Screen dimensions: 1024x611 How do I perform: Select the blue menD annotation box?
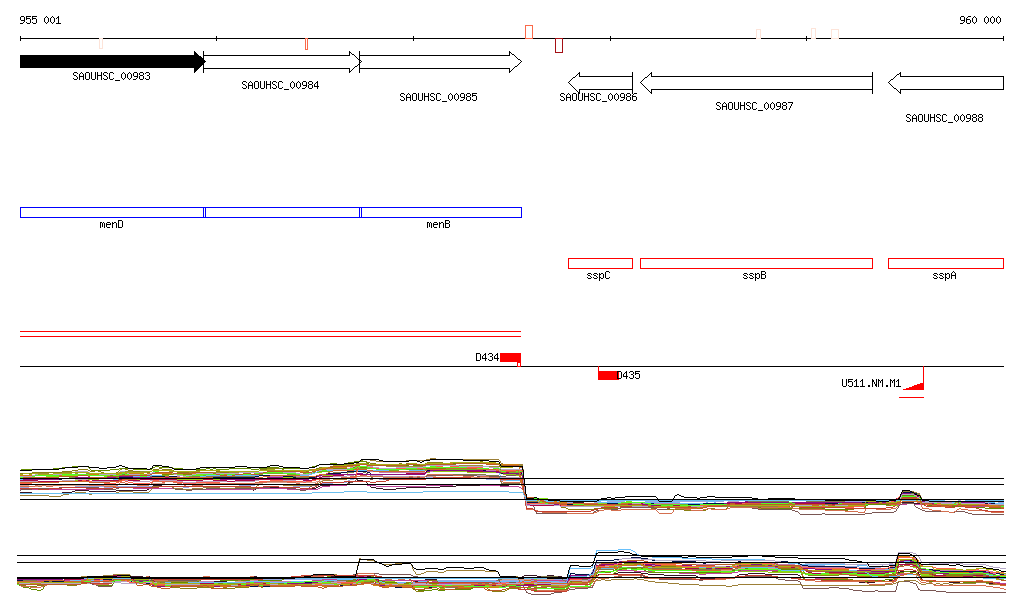(x=112, y=213)
